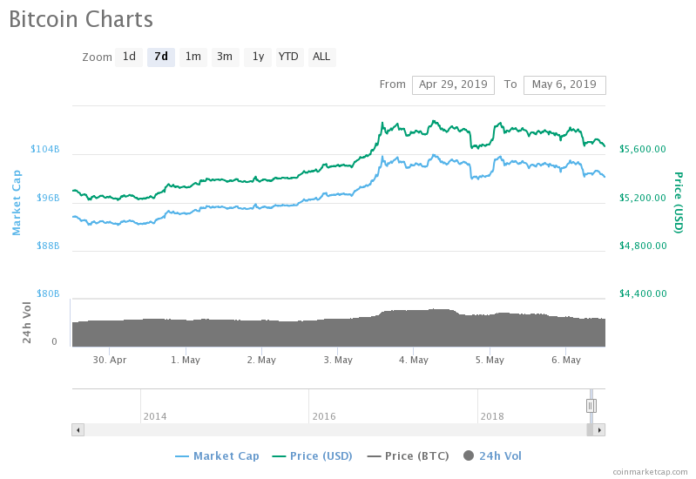The width and height of the screenshot is (696, 479).
Task: Click the $104B market cap label
Action: (45, 149)
